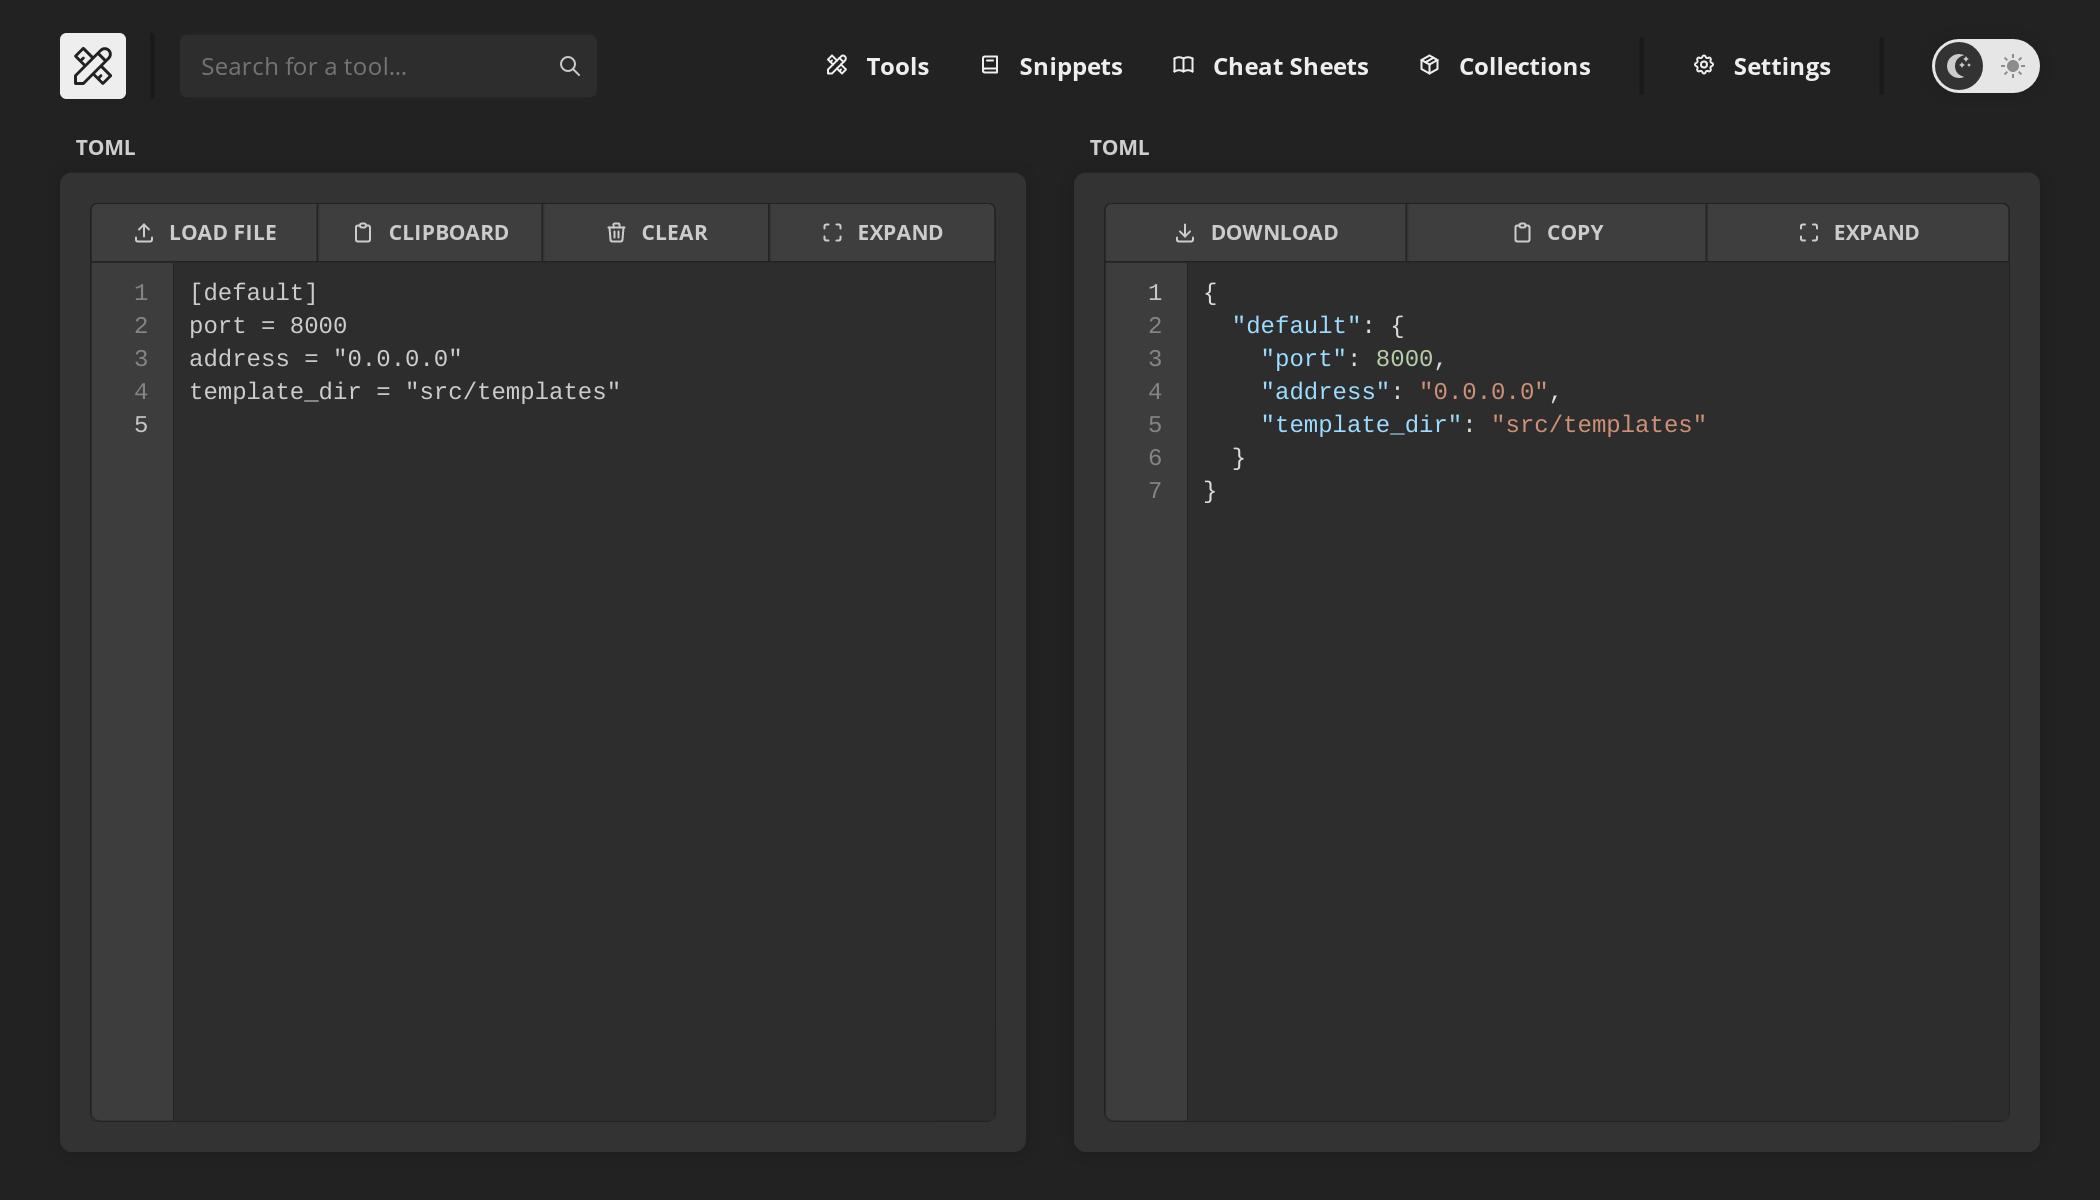Open the app home via the logo icon
The width and height of the screenshot is (2100, 1200).
[93, 65]
